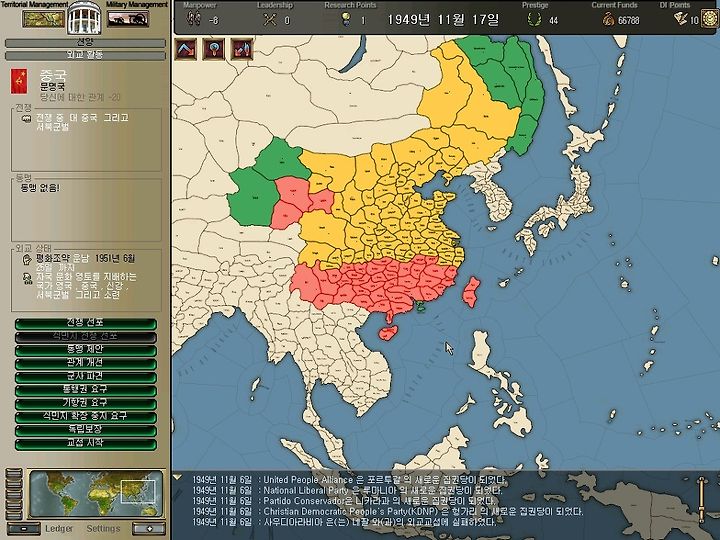Click the Partido Conservador log entry
Viewport: 720px width, 540px height.
click(344, 501)
